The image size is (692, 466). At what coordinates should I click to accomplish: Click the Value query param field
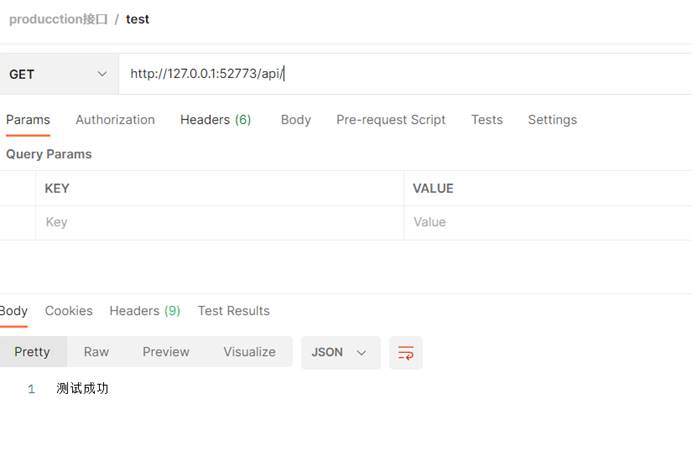(548, 222)
